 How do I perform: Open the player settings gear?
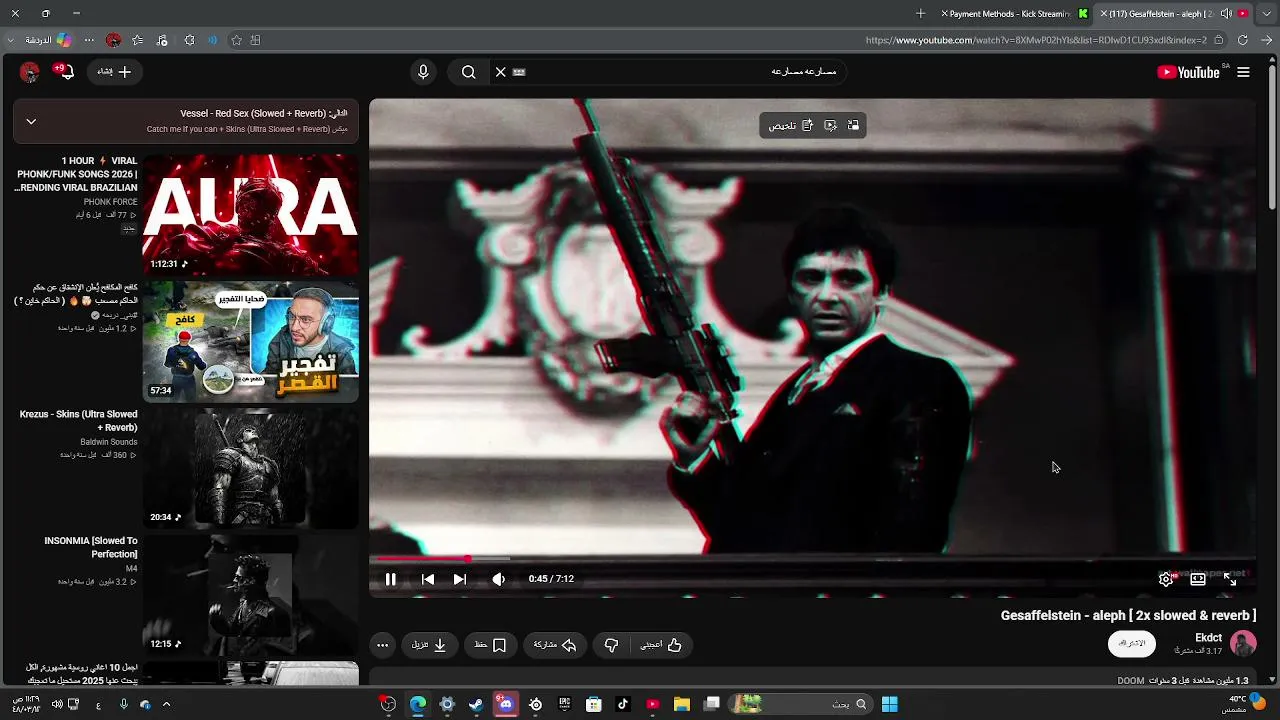(1166, 579)
